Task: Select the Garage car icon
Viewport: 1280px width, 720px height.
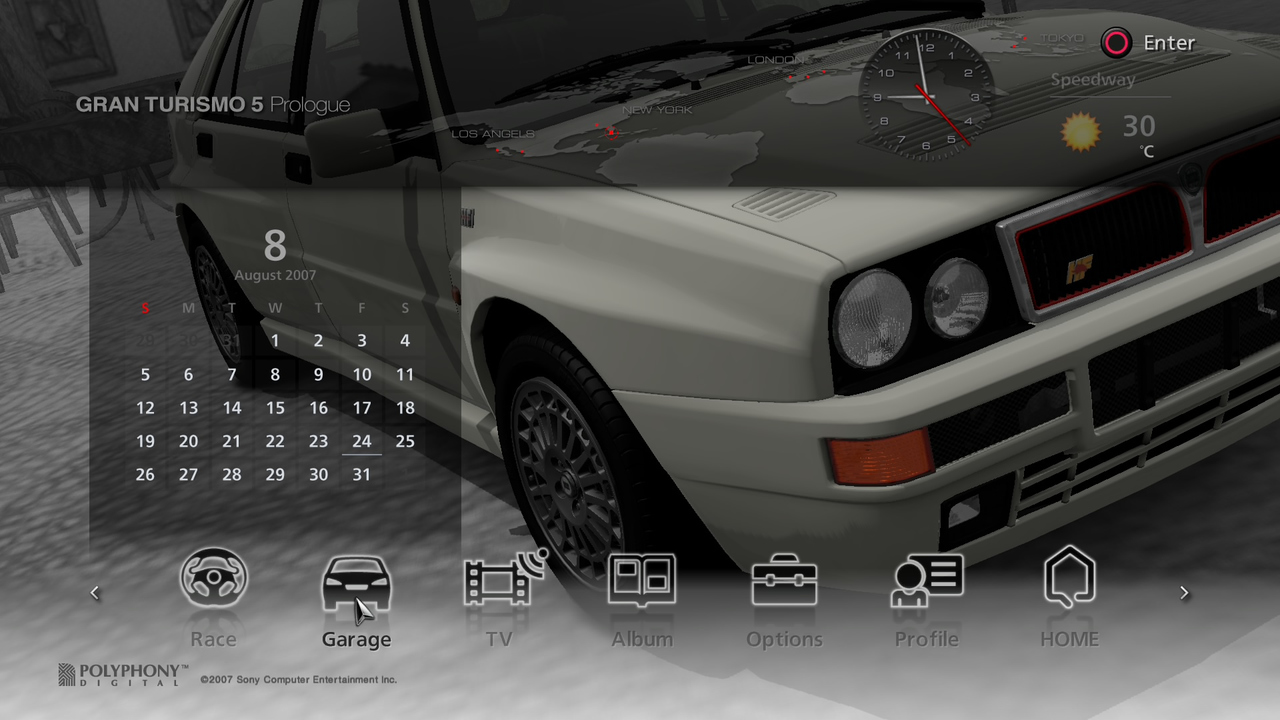Action: (356, 582)
